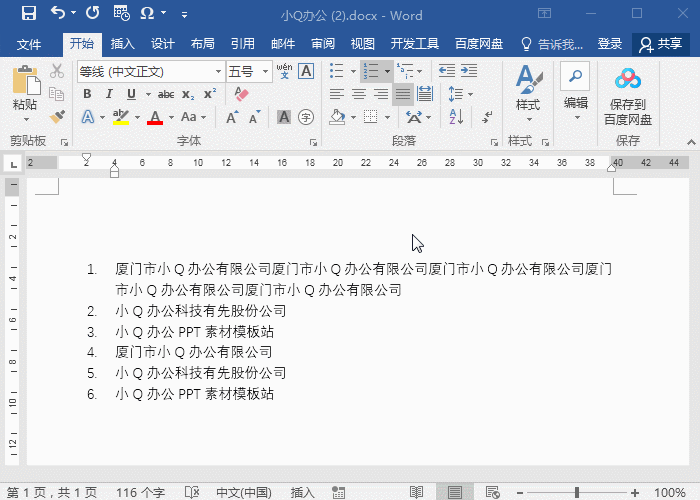Switch to Read Mode view in status bar

coord(417,492)
